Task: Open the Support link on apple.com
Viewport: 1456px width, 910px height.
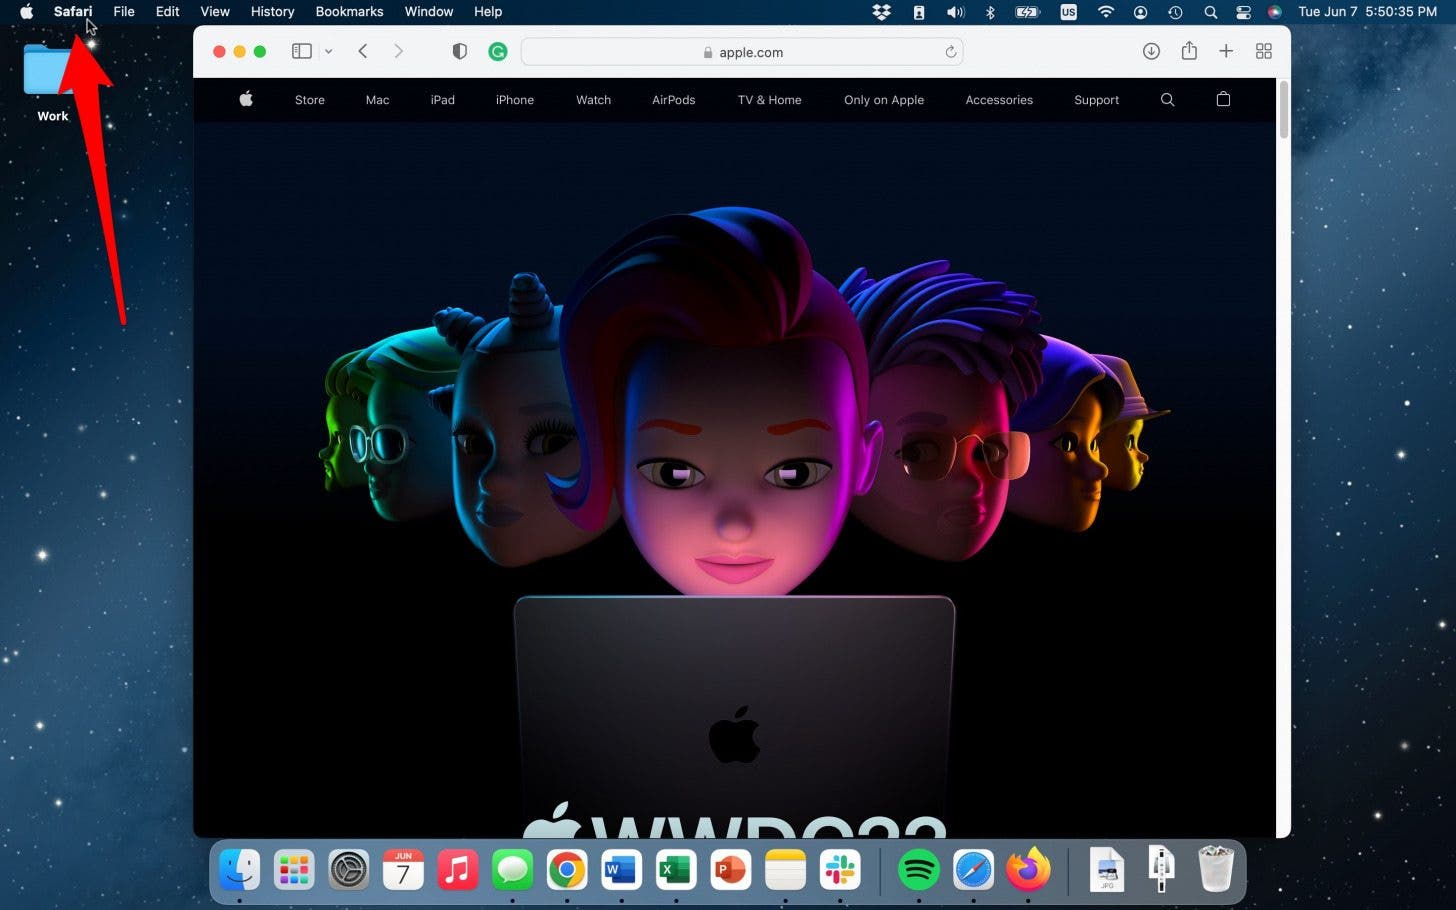Action: [x=1096, y=100]
